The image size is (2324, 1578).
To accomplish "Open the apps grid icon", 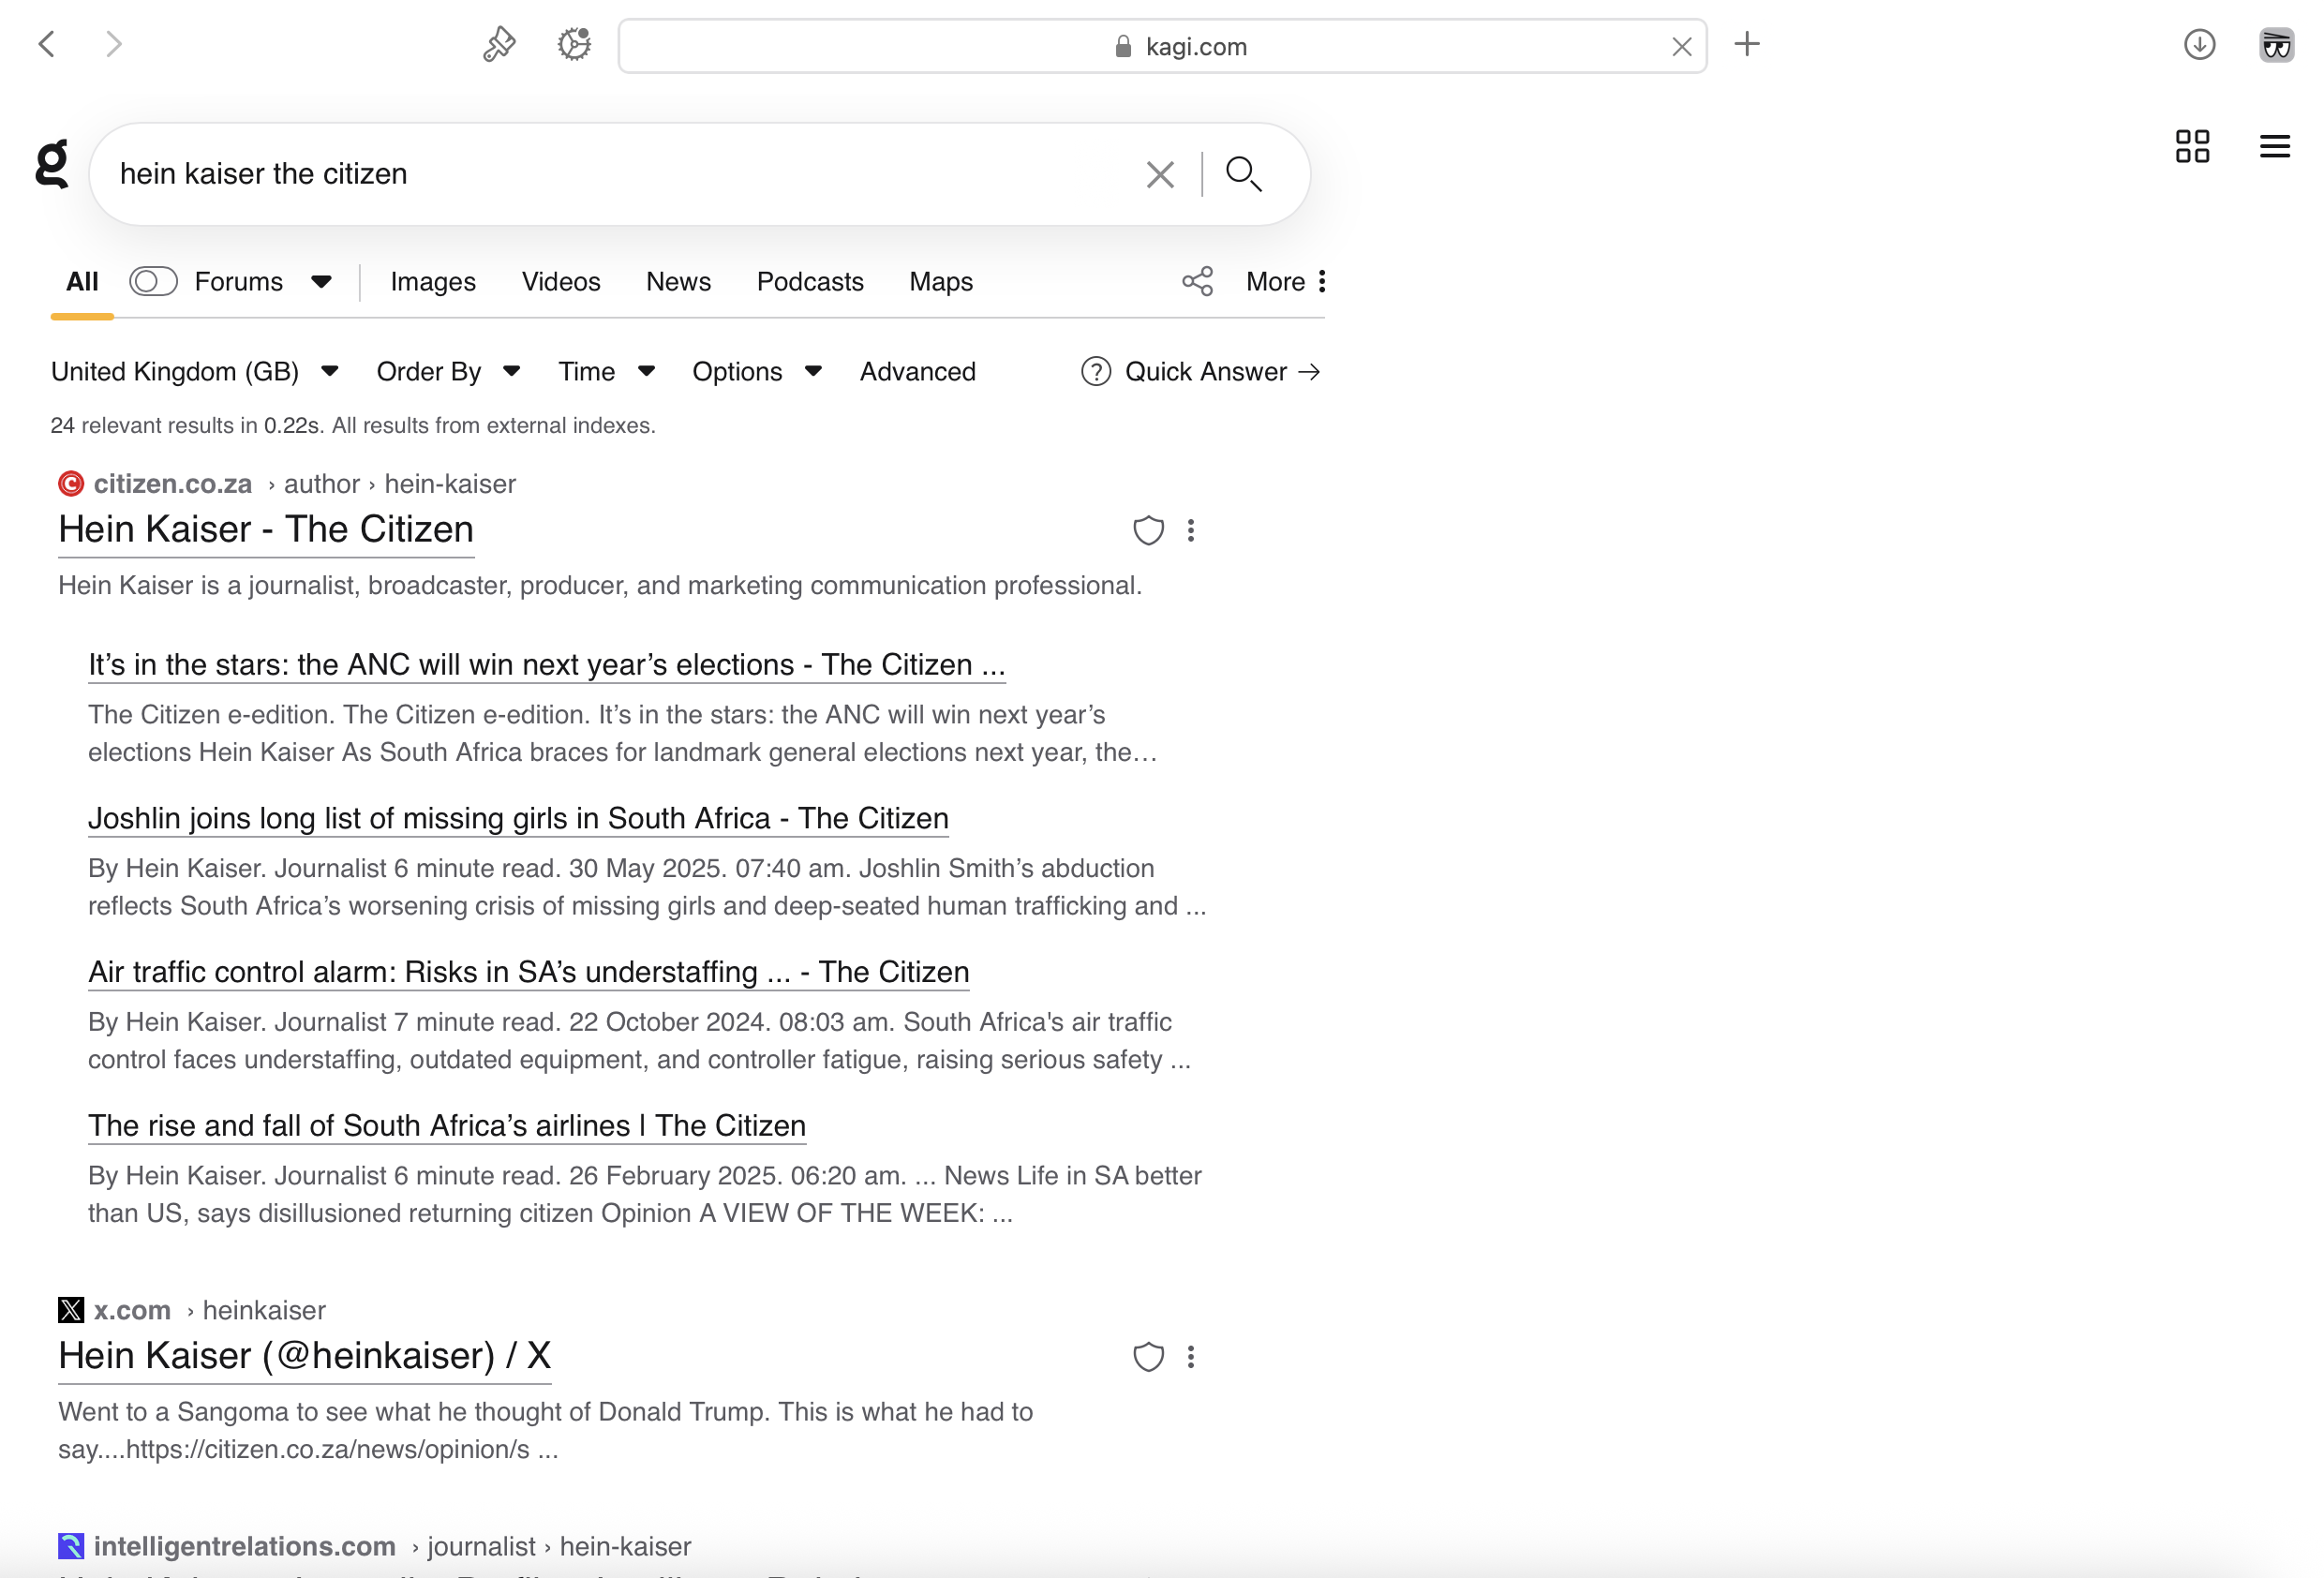I will (2192, 147).
